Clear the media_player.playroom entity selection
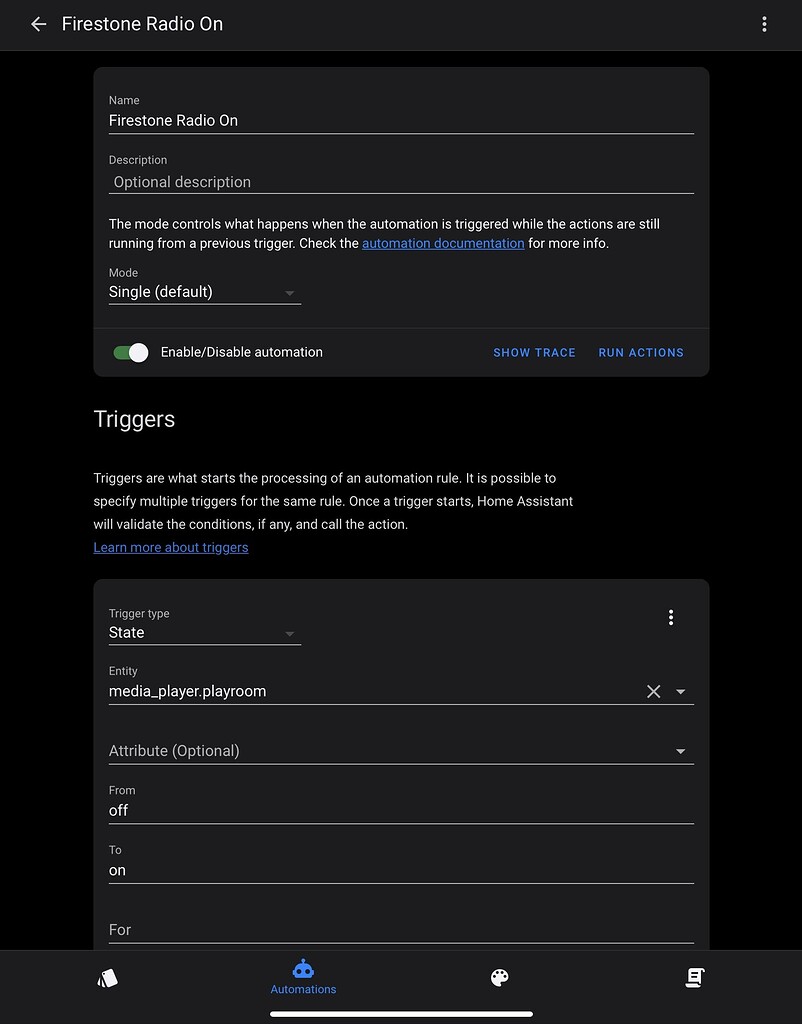 tap(653, 691)
